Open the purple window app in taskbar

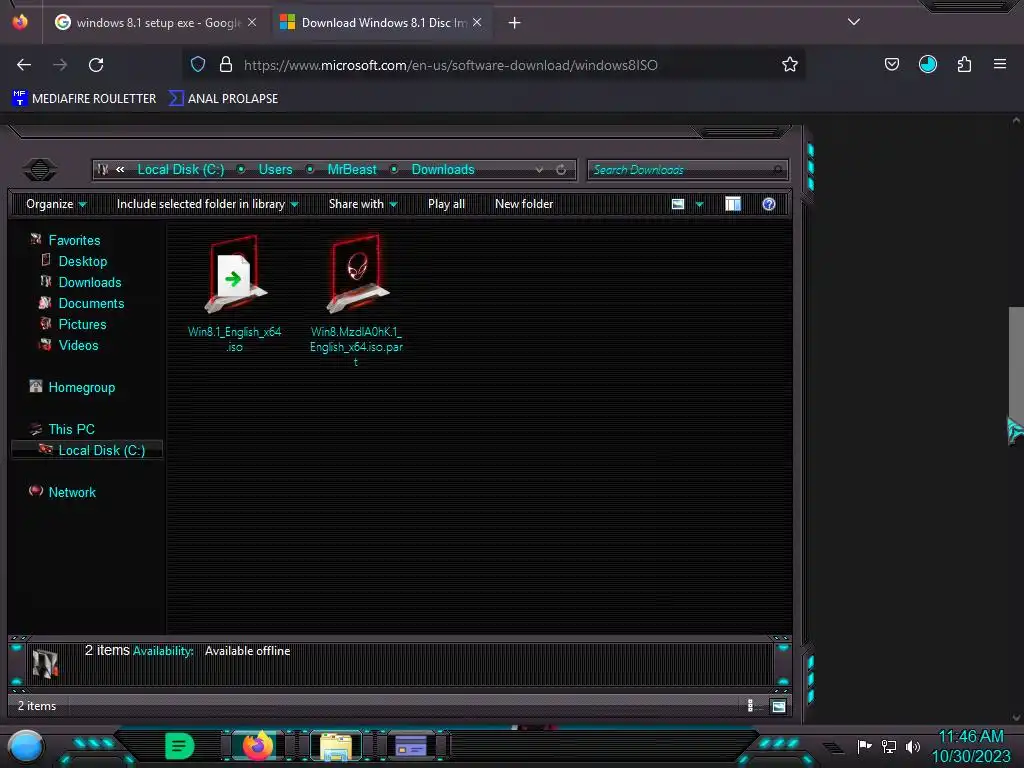[x=411, y=746]
